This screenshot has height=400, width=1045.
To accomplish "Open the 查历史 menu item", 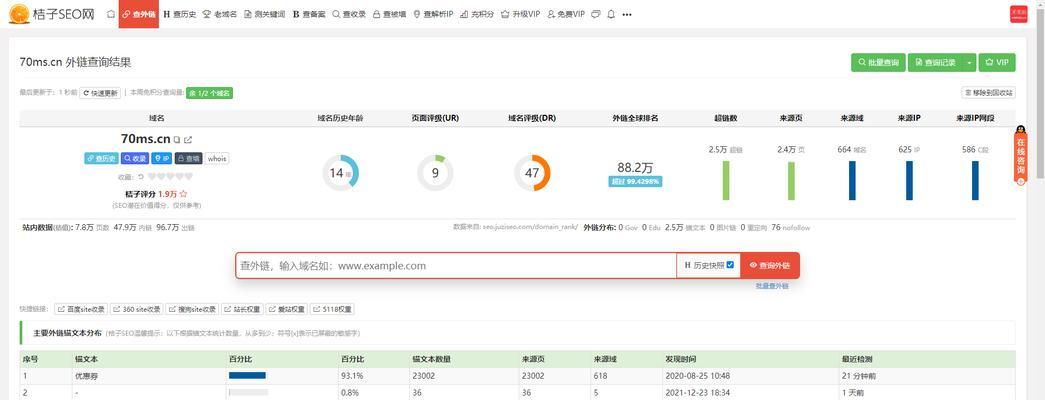I will pyautogui.click(x=180, y=14).
